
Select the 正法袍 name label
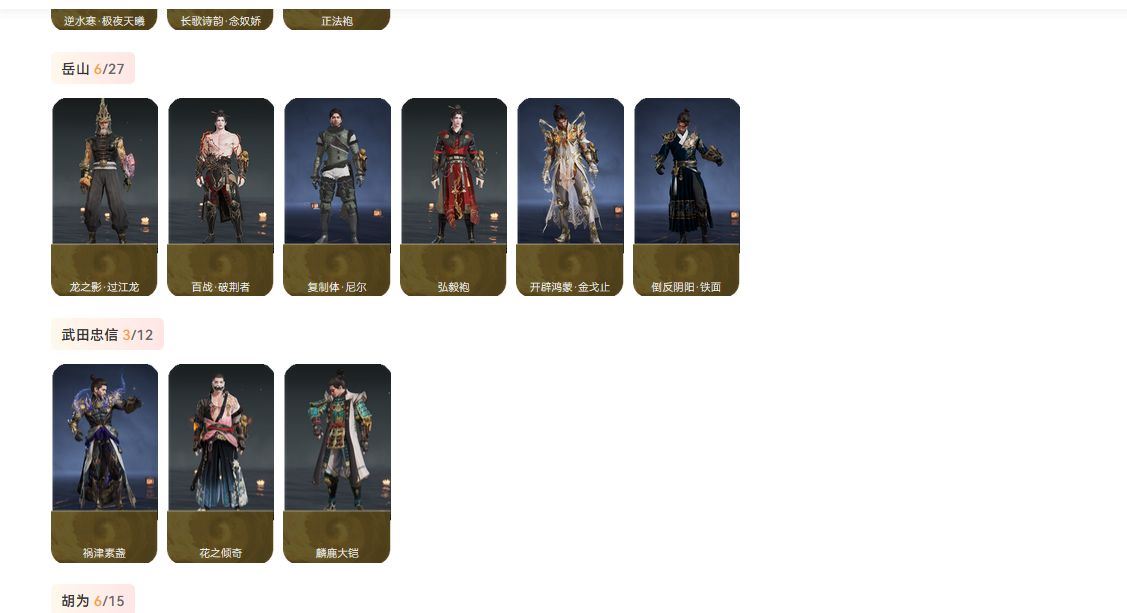337,19
